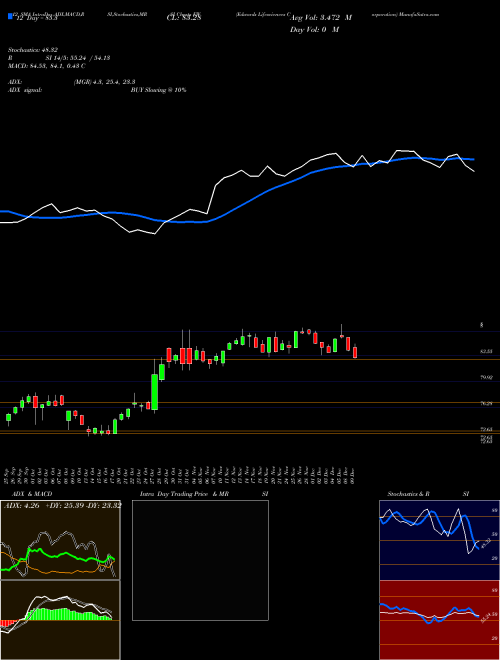Click the '(MGR) 4.3, 25.4, 23.3' values
This screenshot has height=660, width=500.
(104, 82)
